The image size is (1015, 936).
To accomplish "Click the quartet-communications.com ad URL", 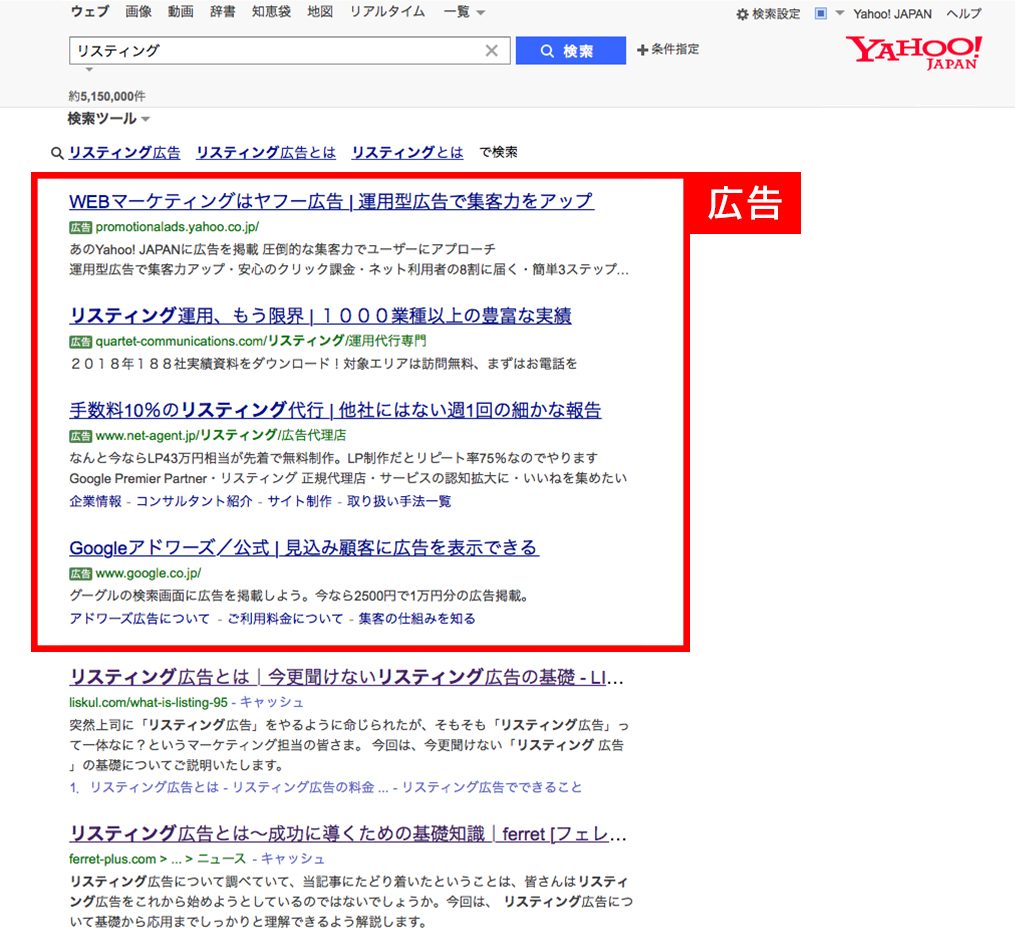I will [261, 341].
